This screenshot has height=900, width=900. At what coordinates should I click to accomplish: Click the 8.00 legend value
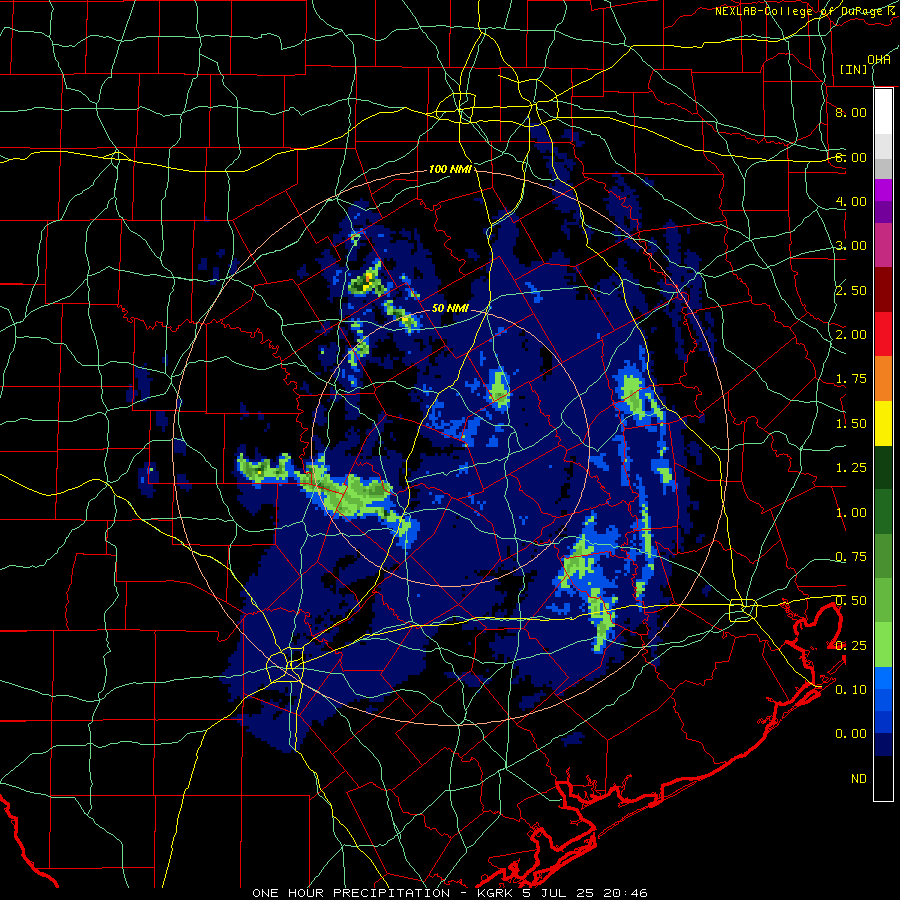(851, 112)
